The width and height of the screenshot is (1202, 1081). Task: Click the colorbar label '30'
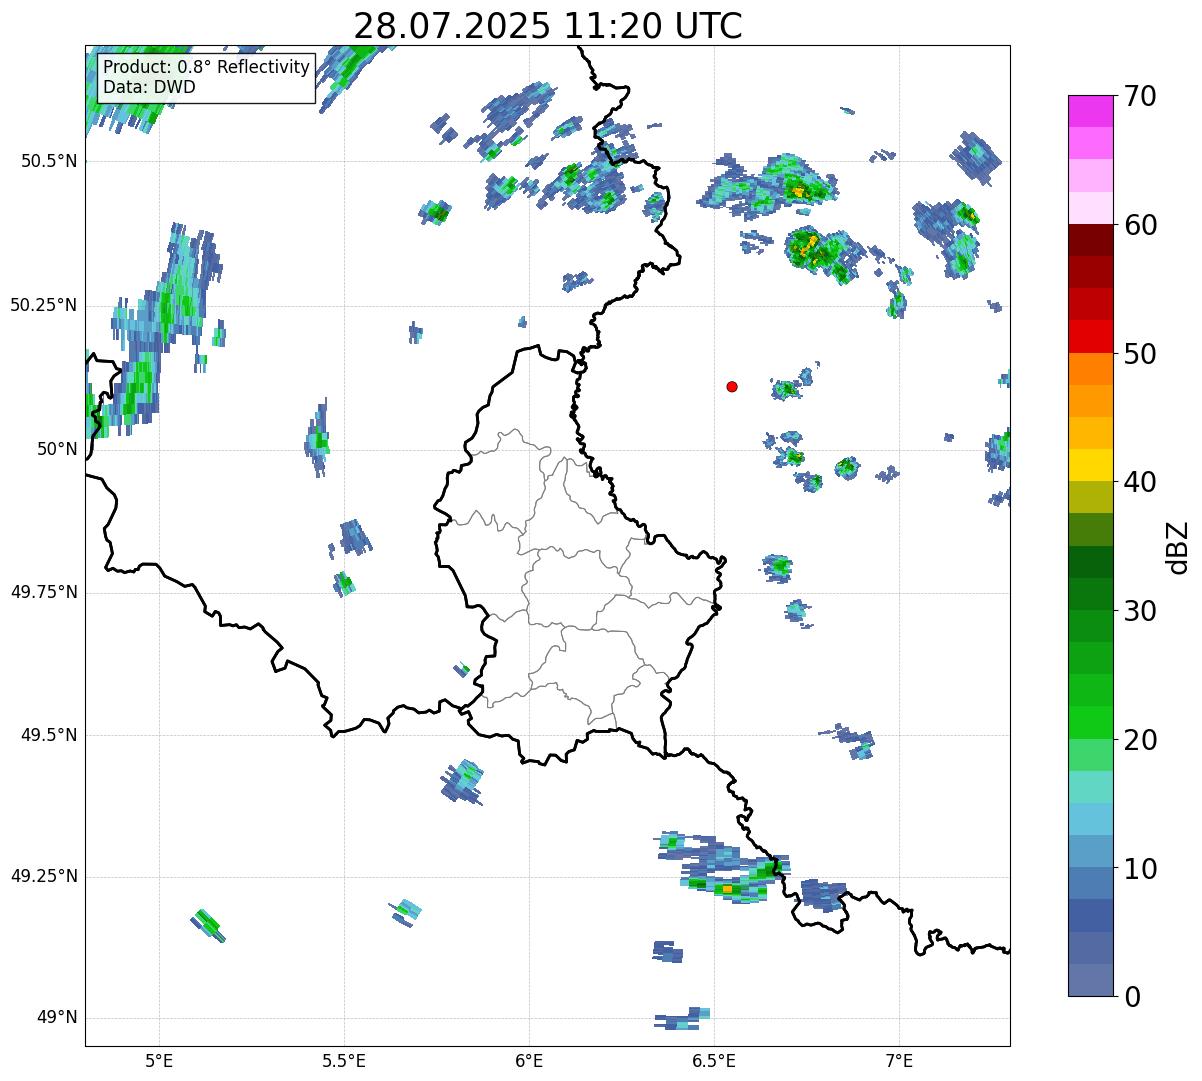(x=1140, y=611)
